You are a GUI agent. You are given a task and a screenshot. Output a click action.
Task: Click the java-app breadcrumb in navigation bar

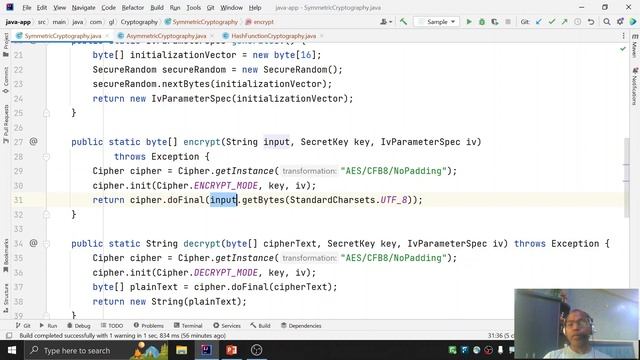coord(18,22)
